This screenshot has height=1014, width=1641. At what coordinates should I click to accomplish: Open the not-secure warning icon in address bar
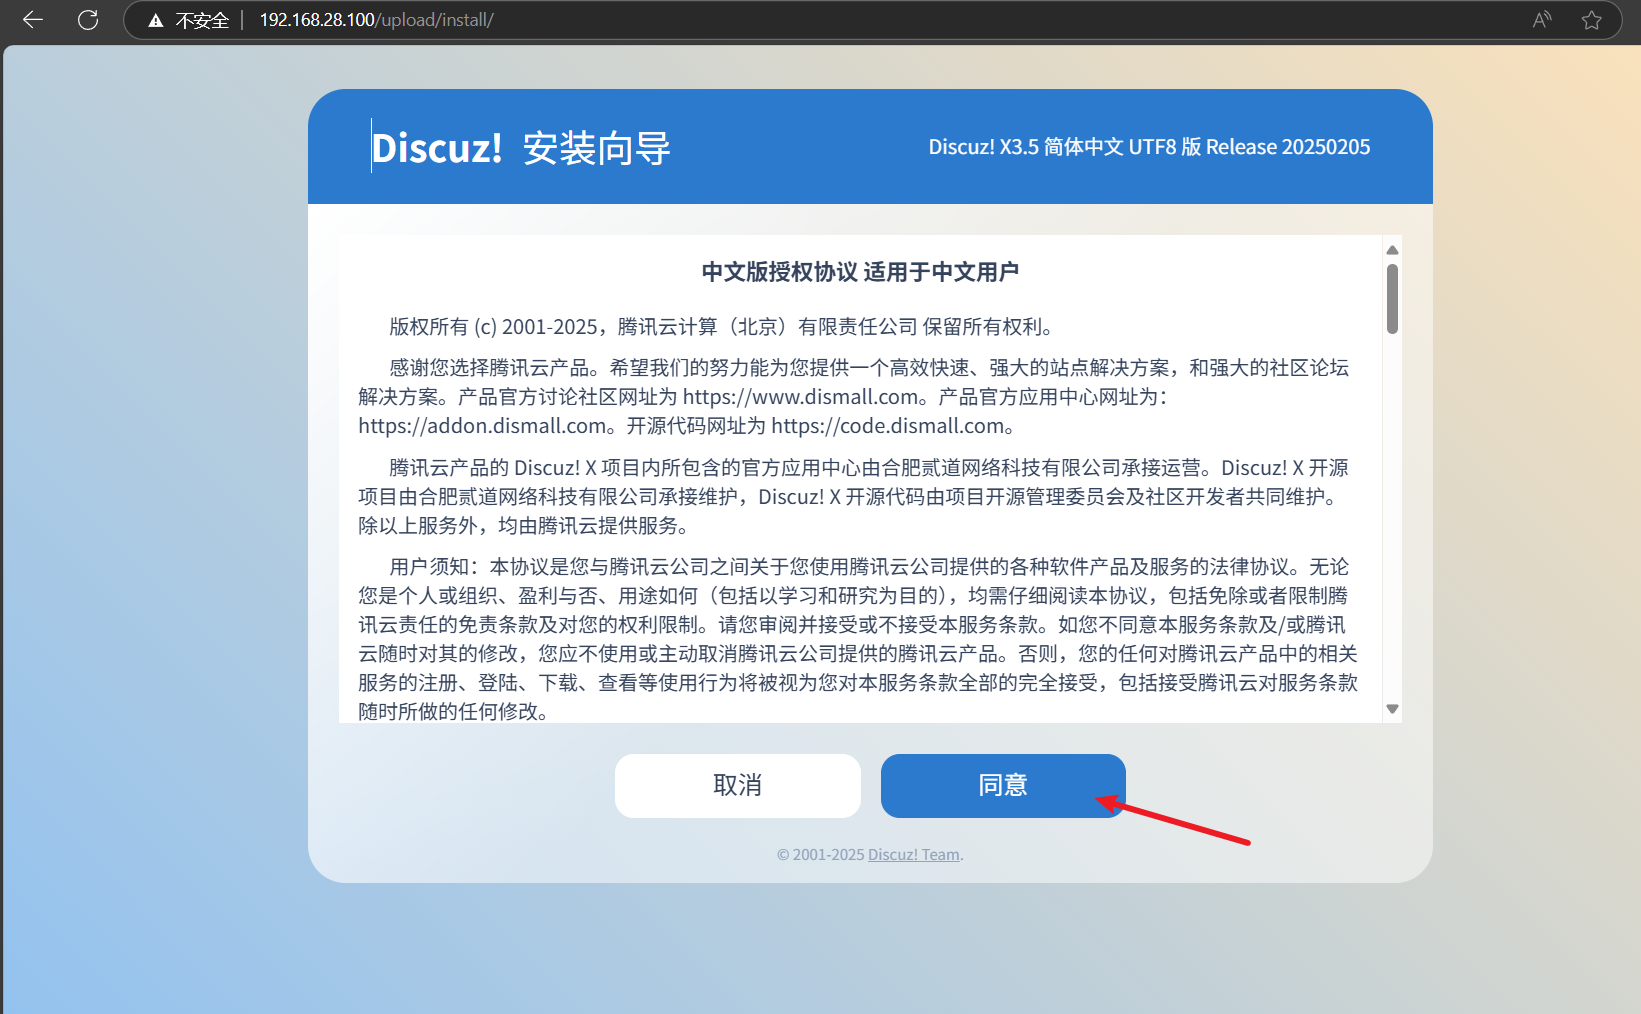156,20
